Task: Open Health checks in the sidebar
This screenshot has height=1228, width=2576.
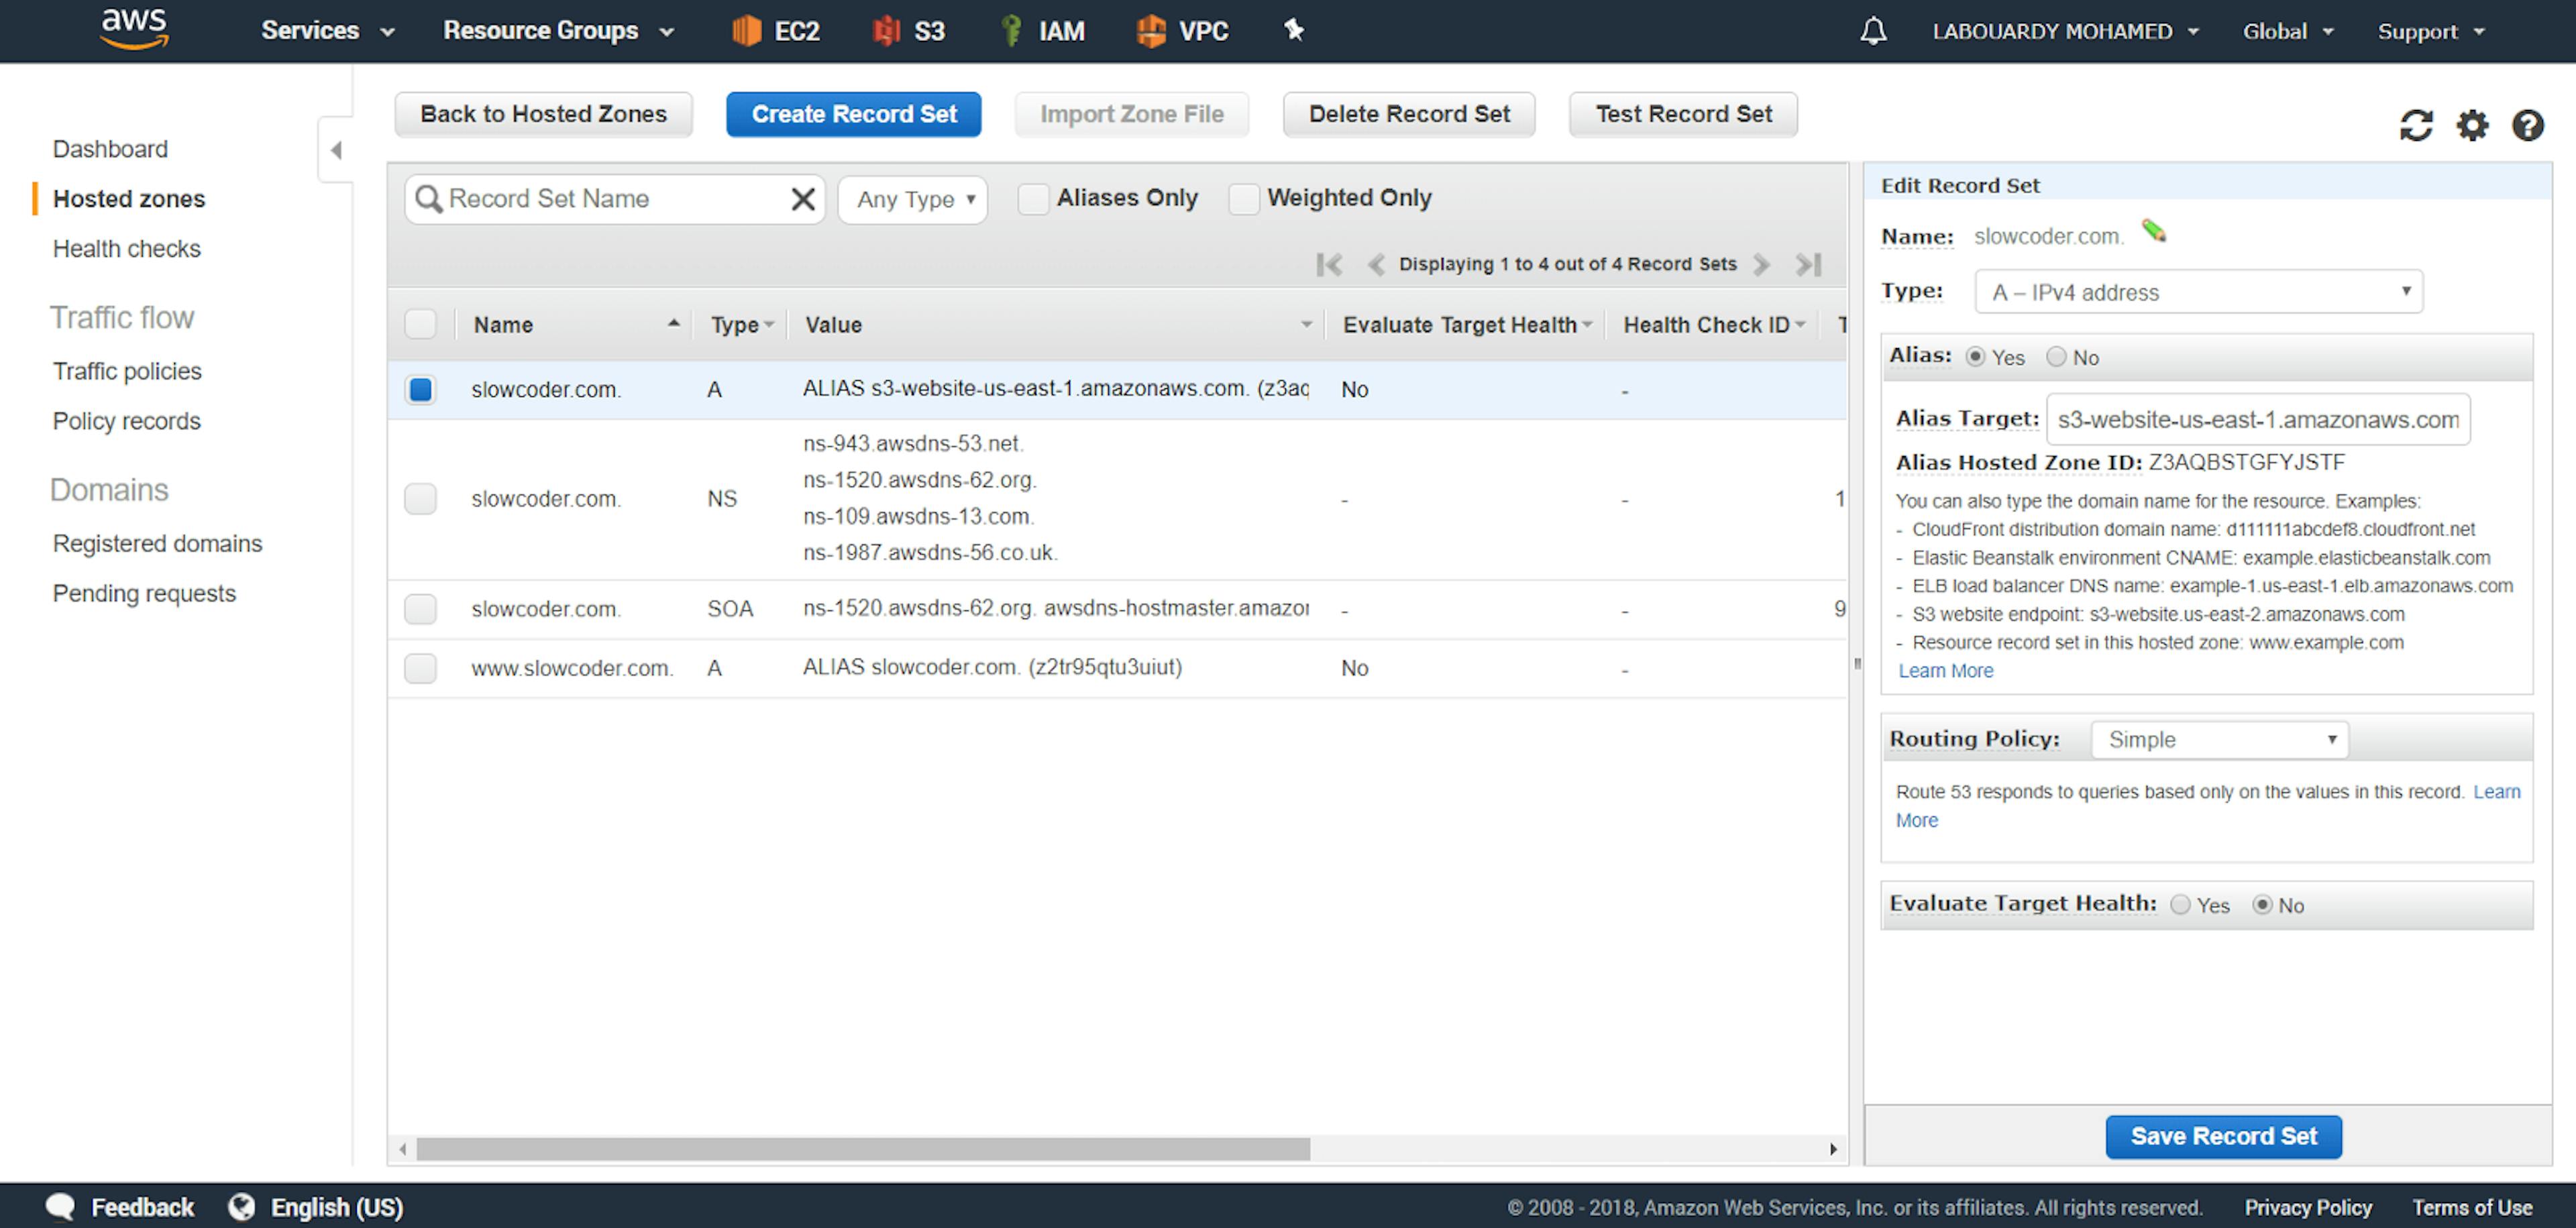Action: point(126,248)
